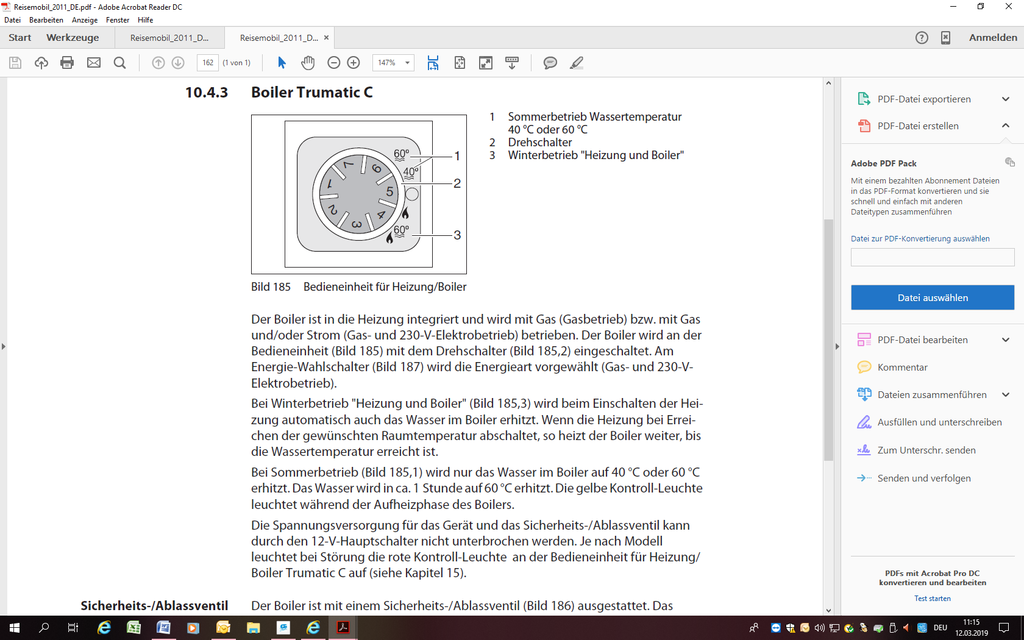
Task: Expand the left navigation pane arrow
Action: [3, 346]
